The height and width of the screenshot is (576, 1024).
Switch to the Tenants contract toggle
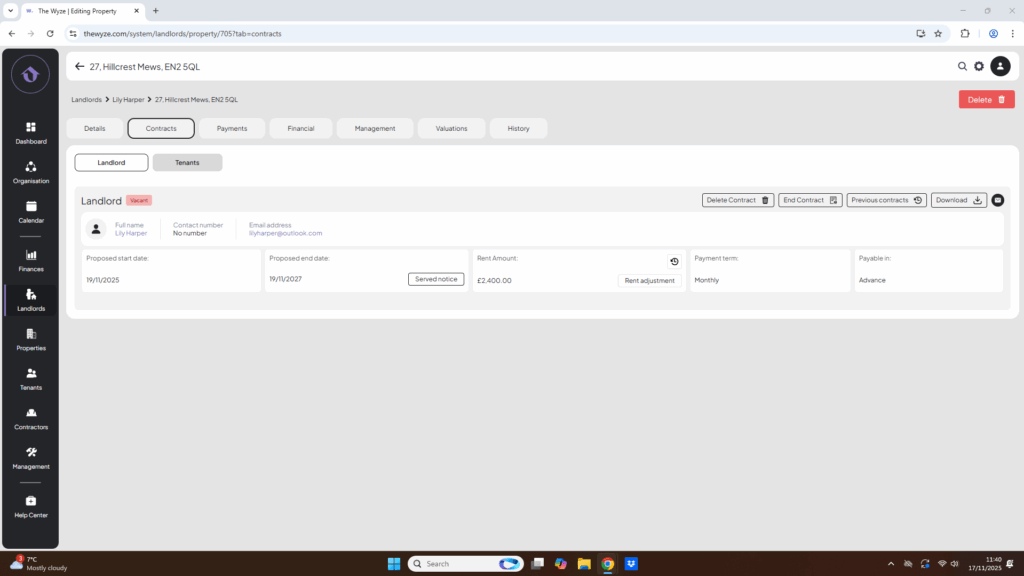coord(187,162)
